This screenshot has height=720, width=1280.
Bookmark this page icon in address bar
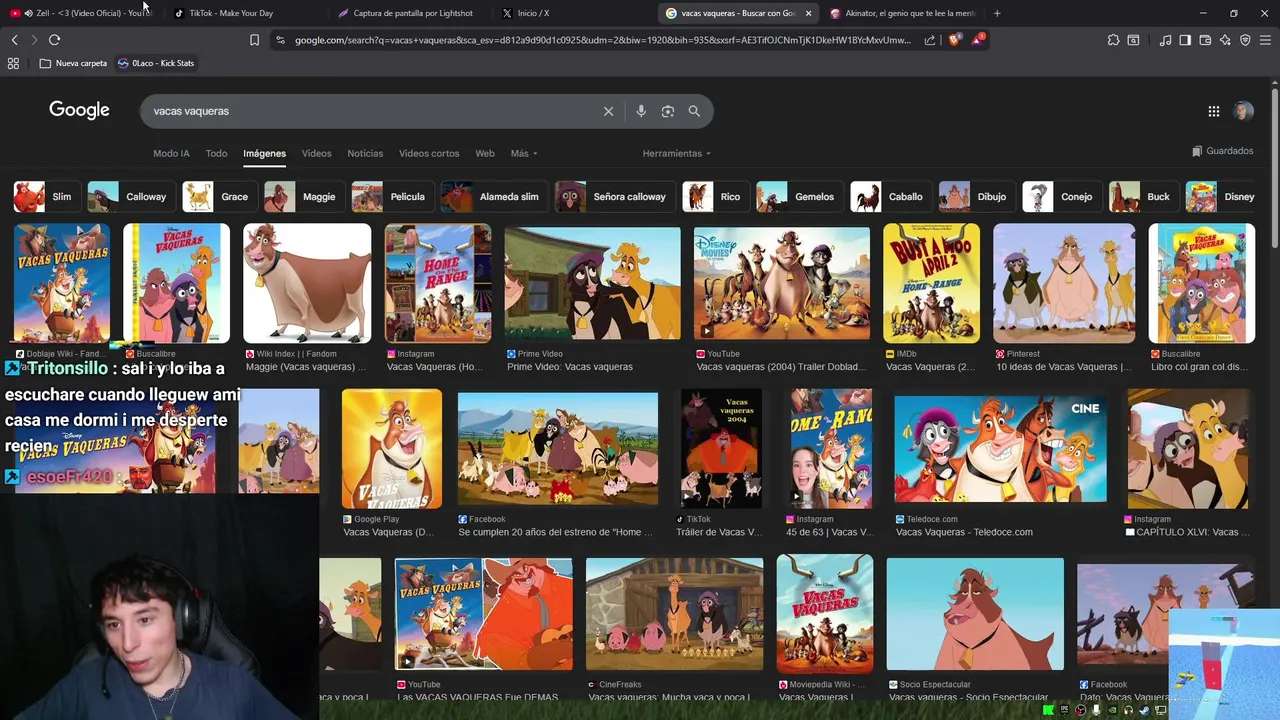pos(254,40)
